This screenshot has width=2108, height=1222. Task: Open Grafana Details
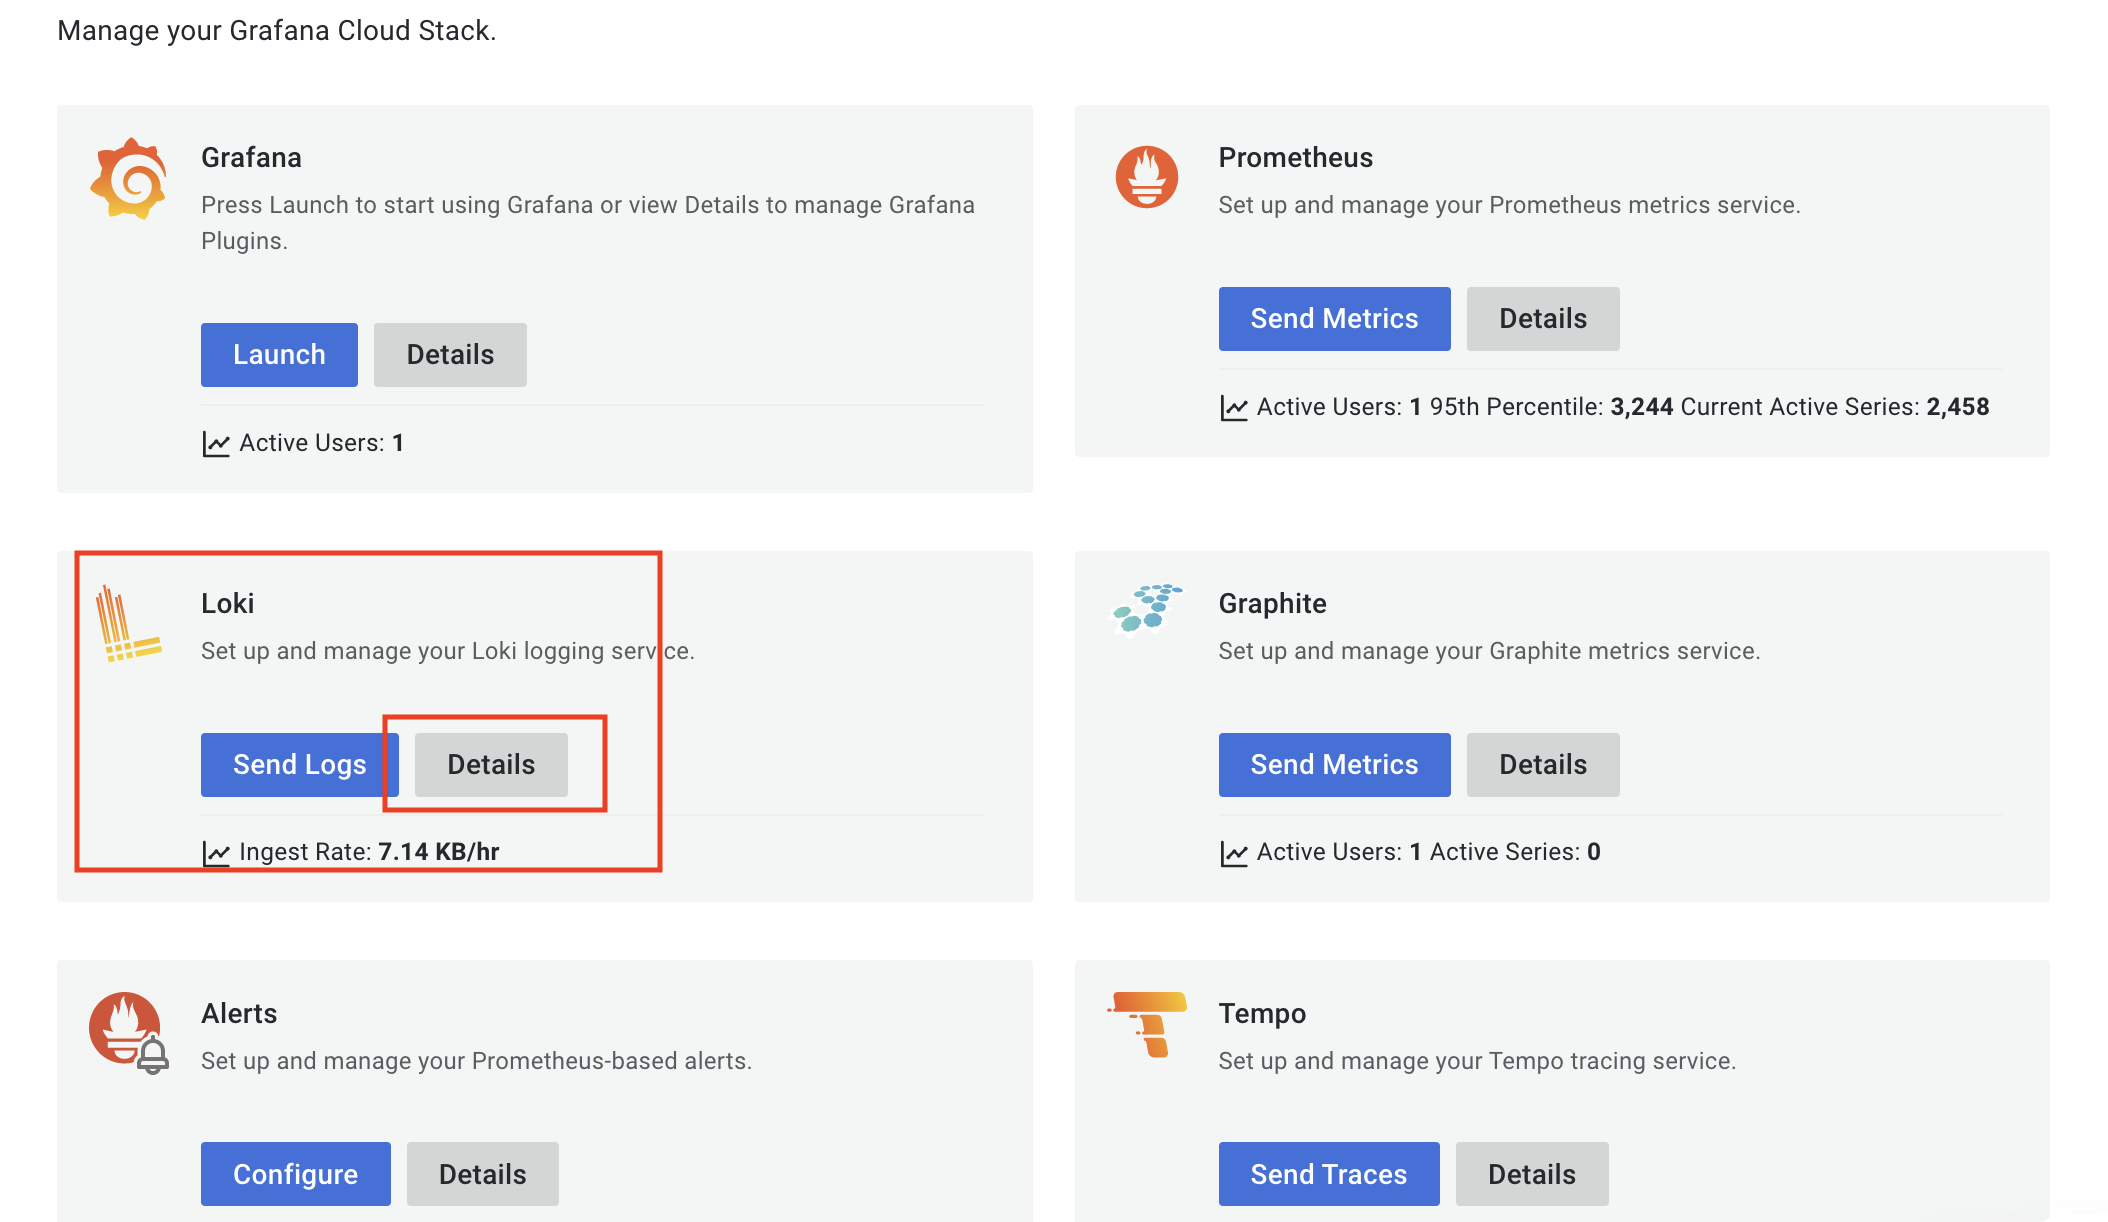point(450,355)
